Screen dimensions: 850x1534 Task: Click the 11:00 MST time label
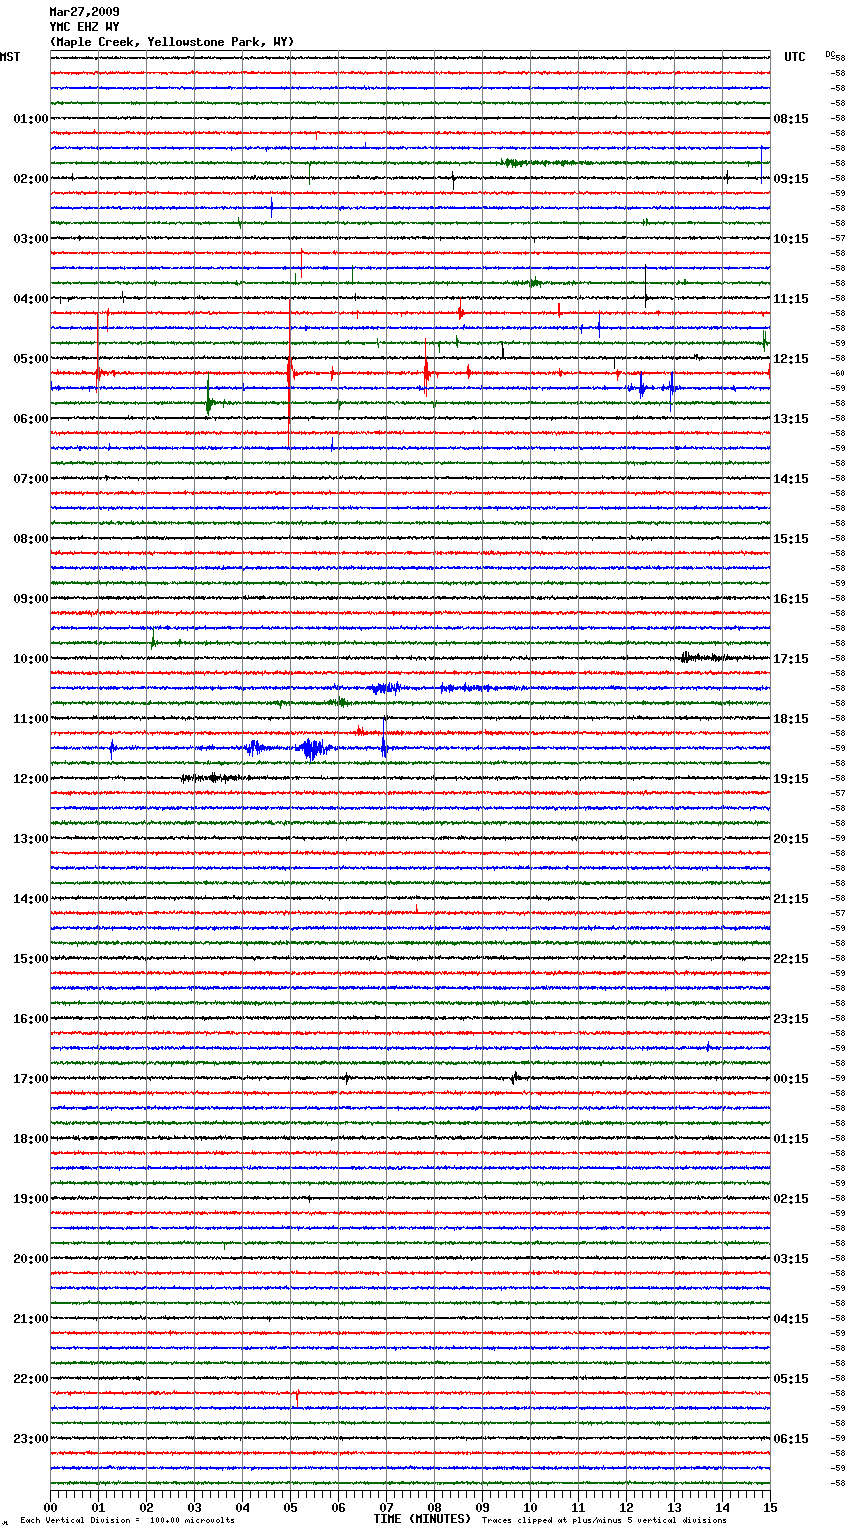(x=31, y=719)
